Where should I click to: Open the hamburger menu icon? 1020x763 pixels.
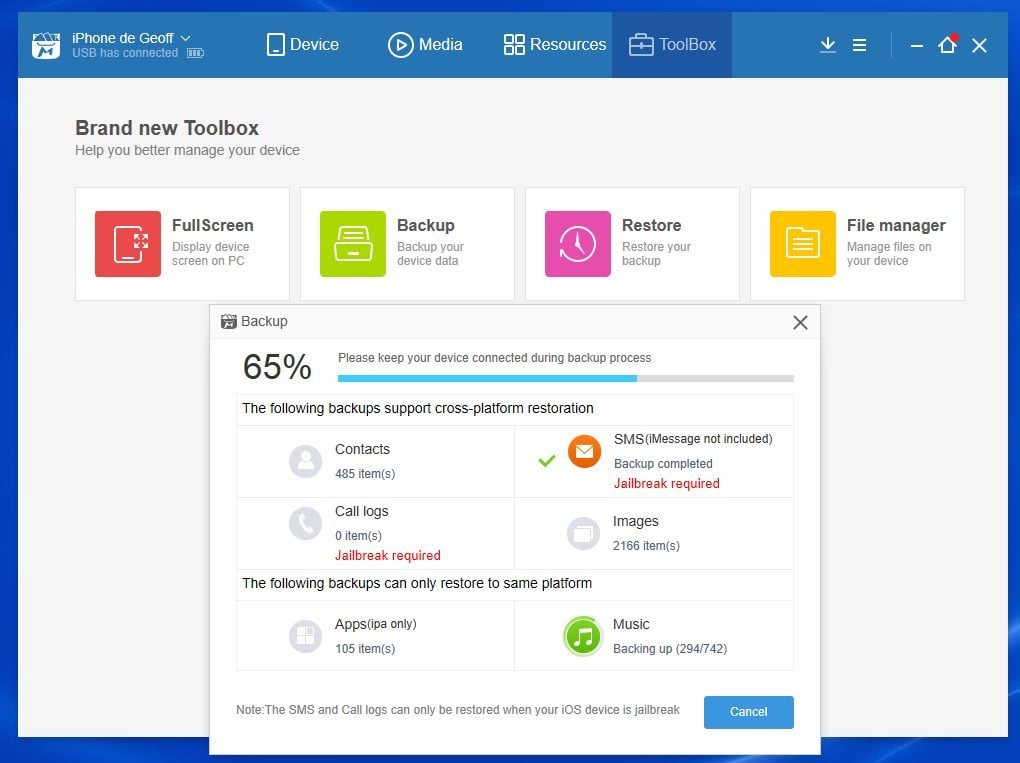coord(859,45)
